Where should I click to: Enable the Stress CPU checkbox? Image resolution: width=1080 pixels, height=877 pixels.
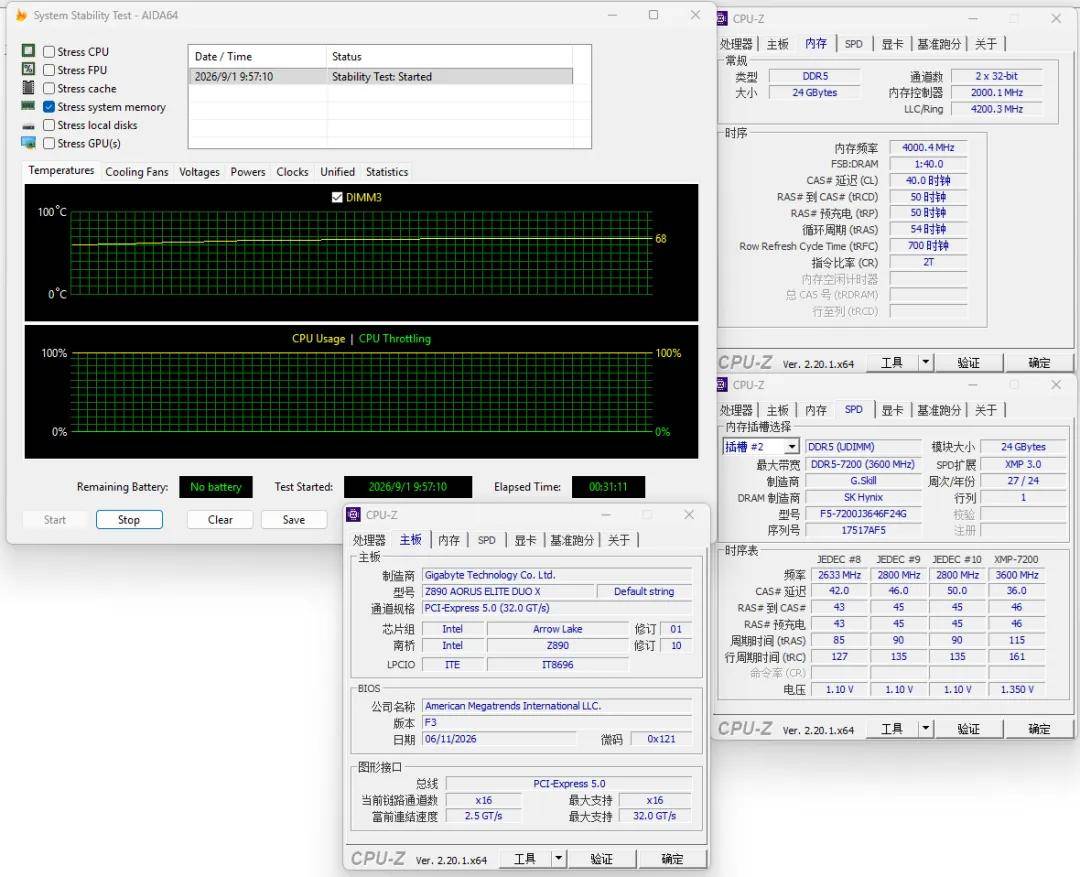[49, 52]
